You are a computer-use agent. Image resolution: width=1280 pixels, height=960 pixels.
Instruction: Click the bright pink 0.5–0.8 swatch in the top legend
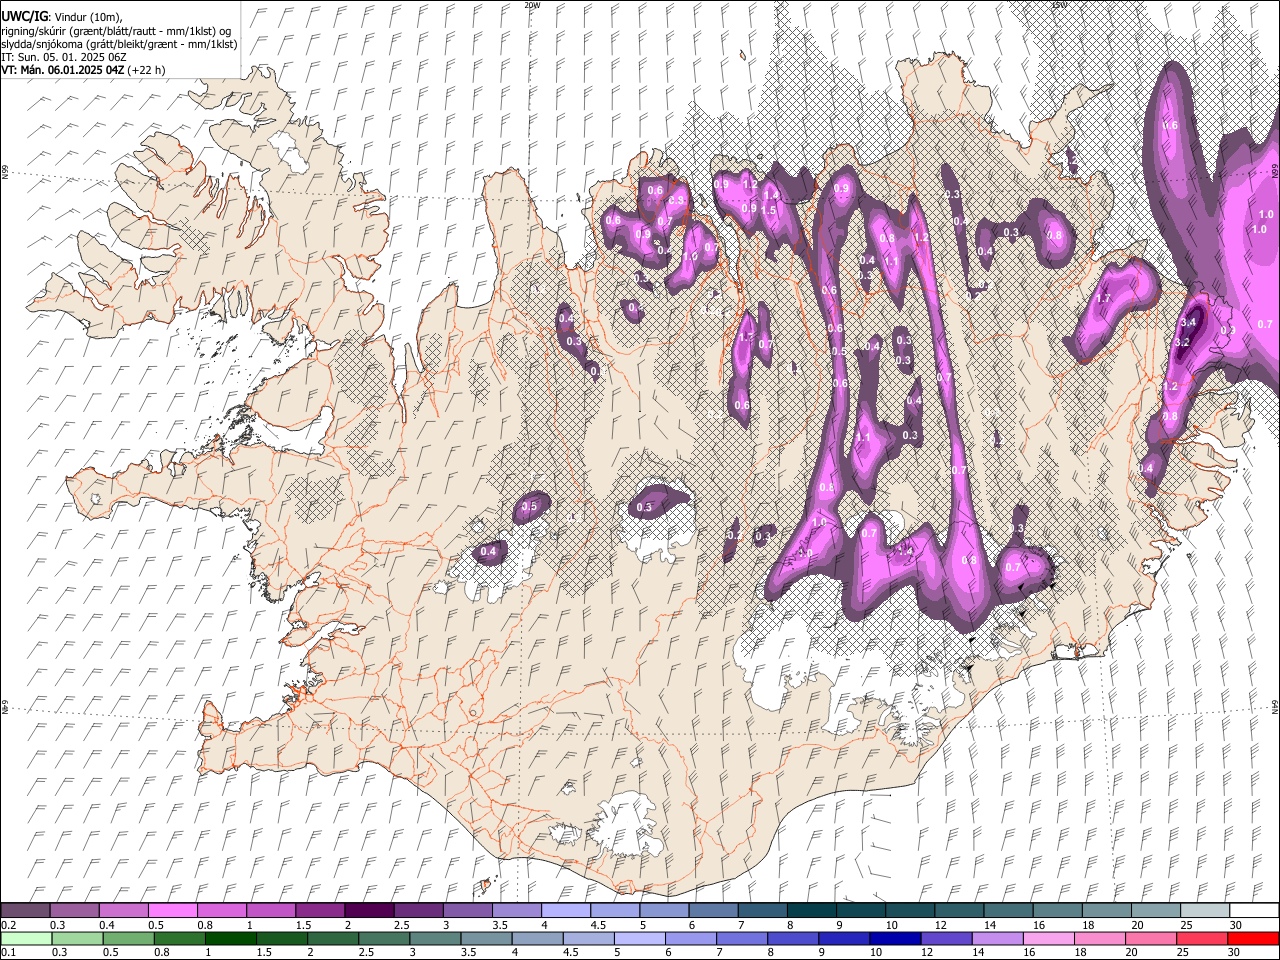172,911
